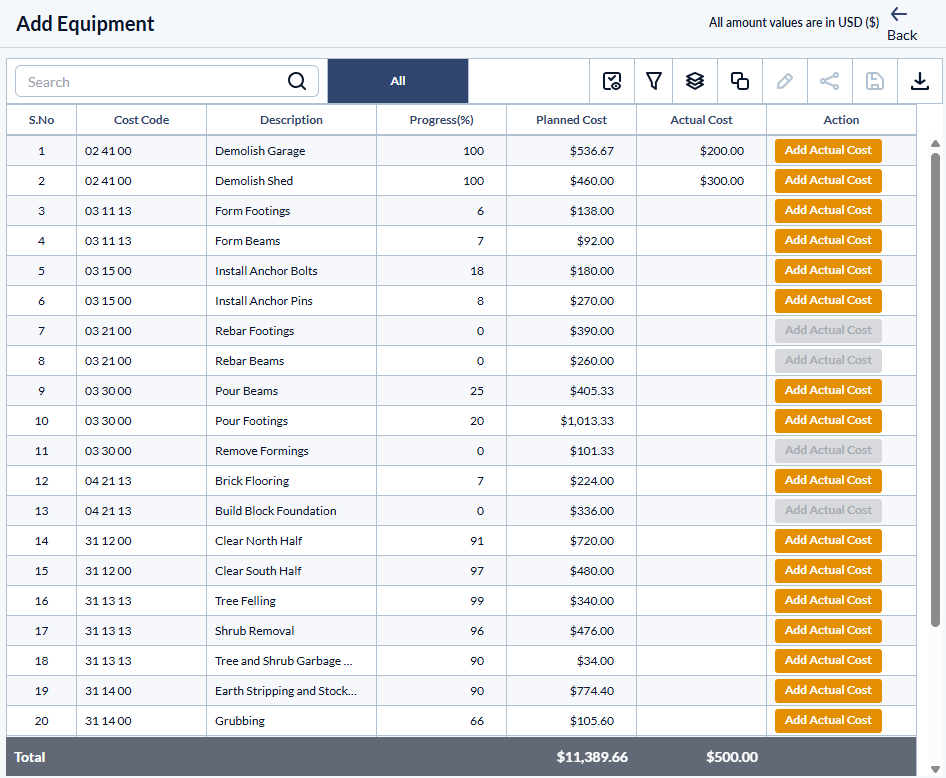Viewport: 946px width, 778px height.
Task: Click the floppy disk save icon
Action: click(875, 81)
